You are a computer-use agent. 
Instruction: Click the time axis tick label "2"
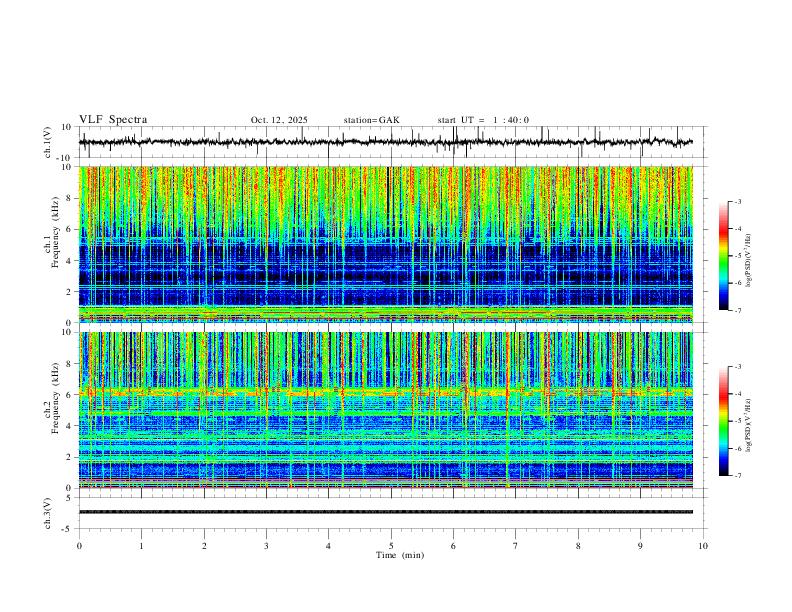click(204, 546)
